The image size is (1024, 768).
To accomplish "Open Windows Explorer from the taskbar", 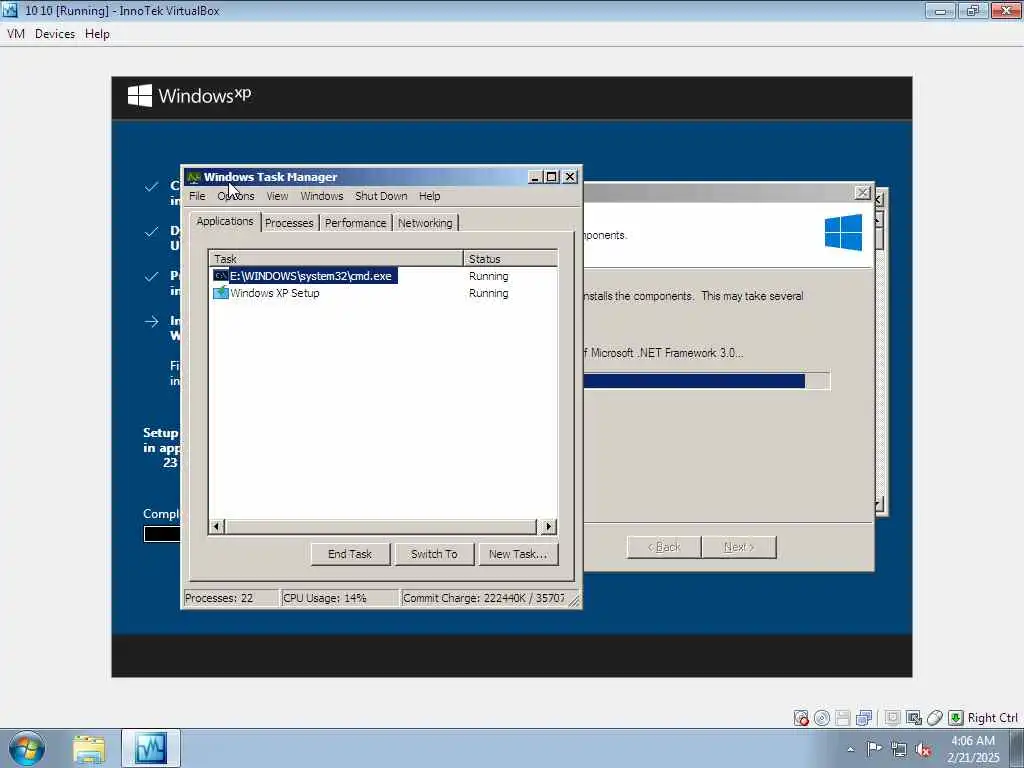I will [89, 748].
